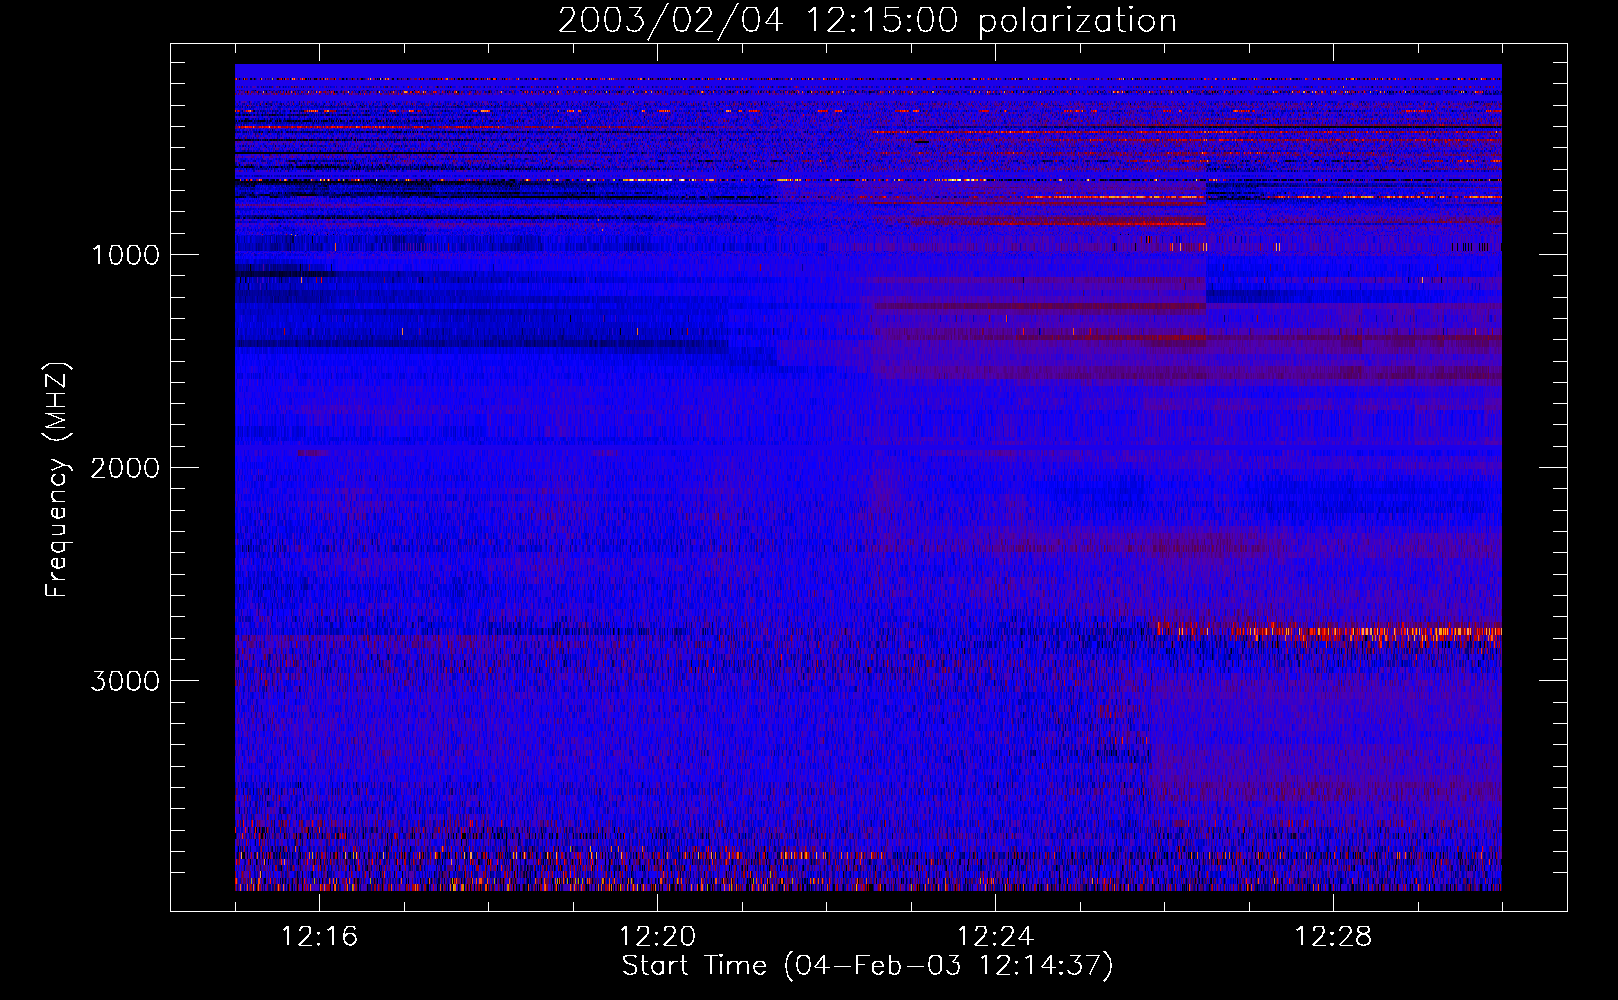This screenshot has width=1618, height=1000.
Task: Click the bright red-yellow emission streak near 2800 MHz
Action: (x=1328, y=631)
